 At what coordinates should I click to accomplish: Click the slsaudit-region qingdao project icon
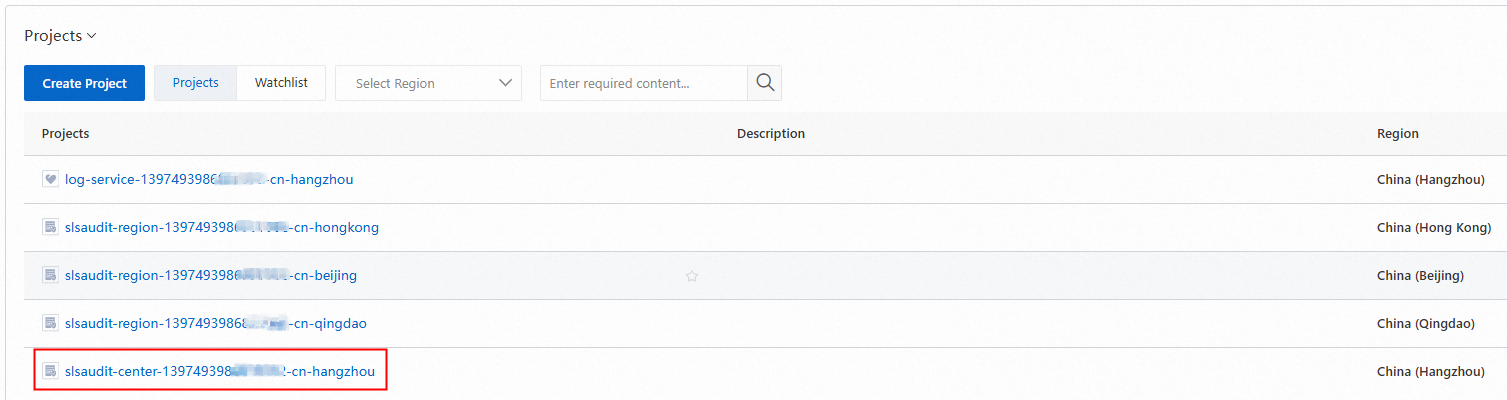[50, 323]
